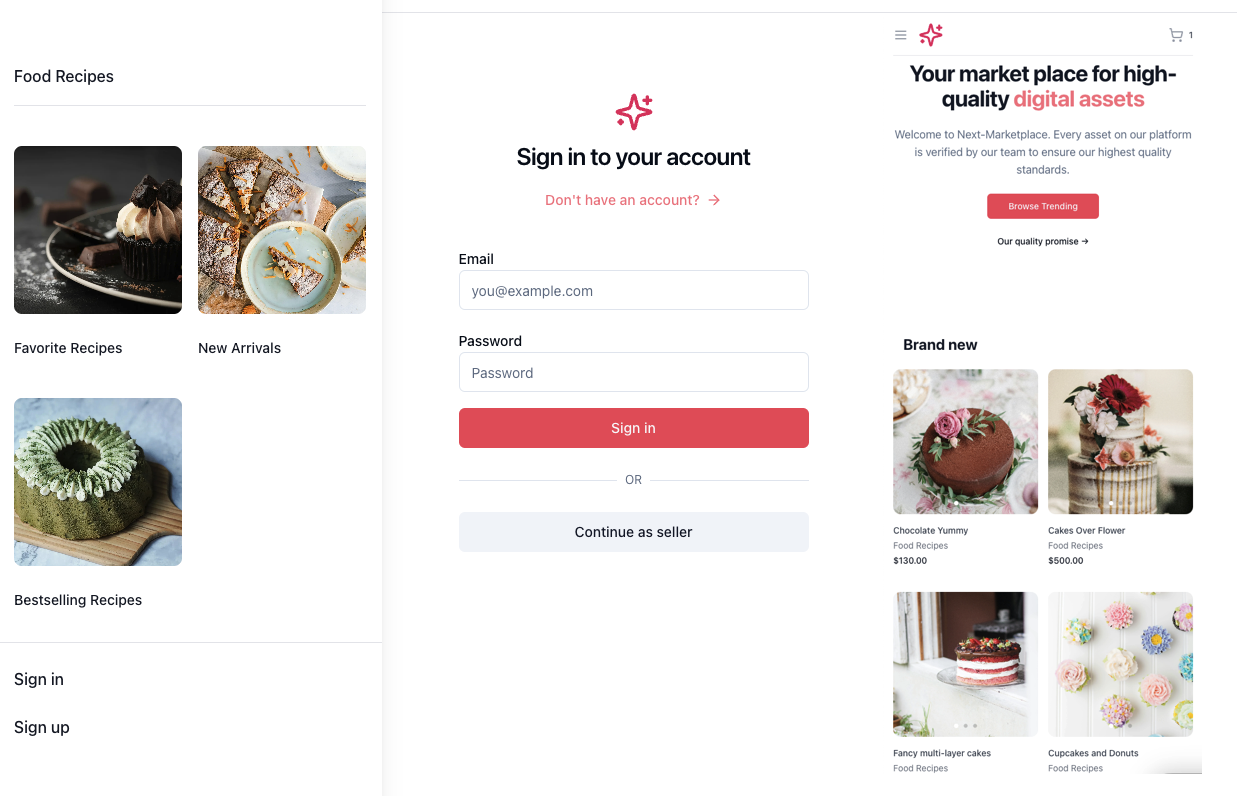Click the Browse Trending button
Screen dimensions: 1242x796
pyautogui.click(x=1042, y=206)
